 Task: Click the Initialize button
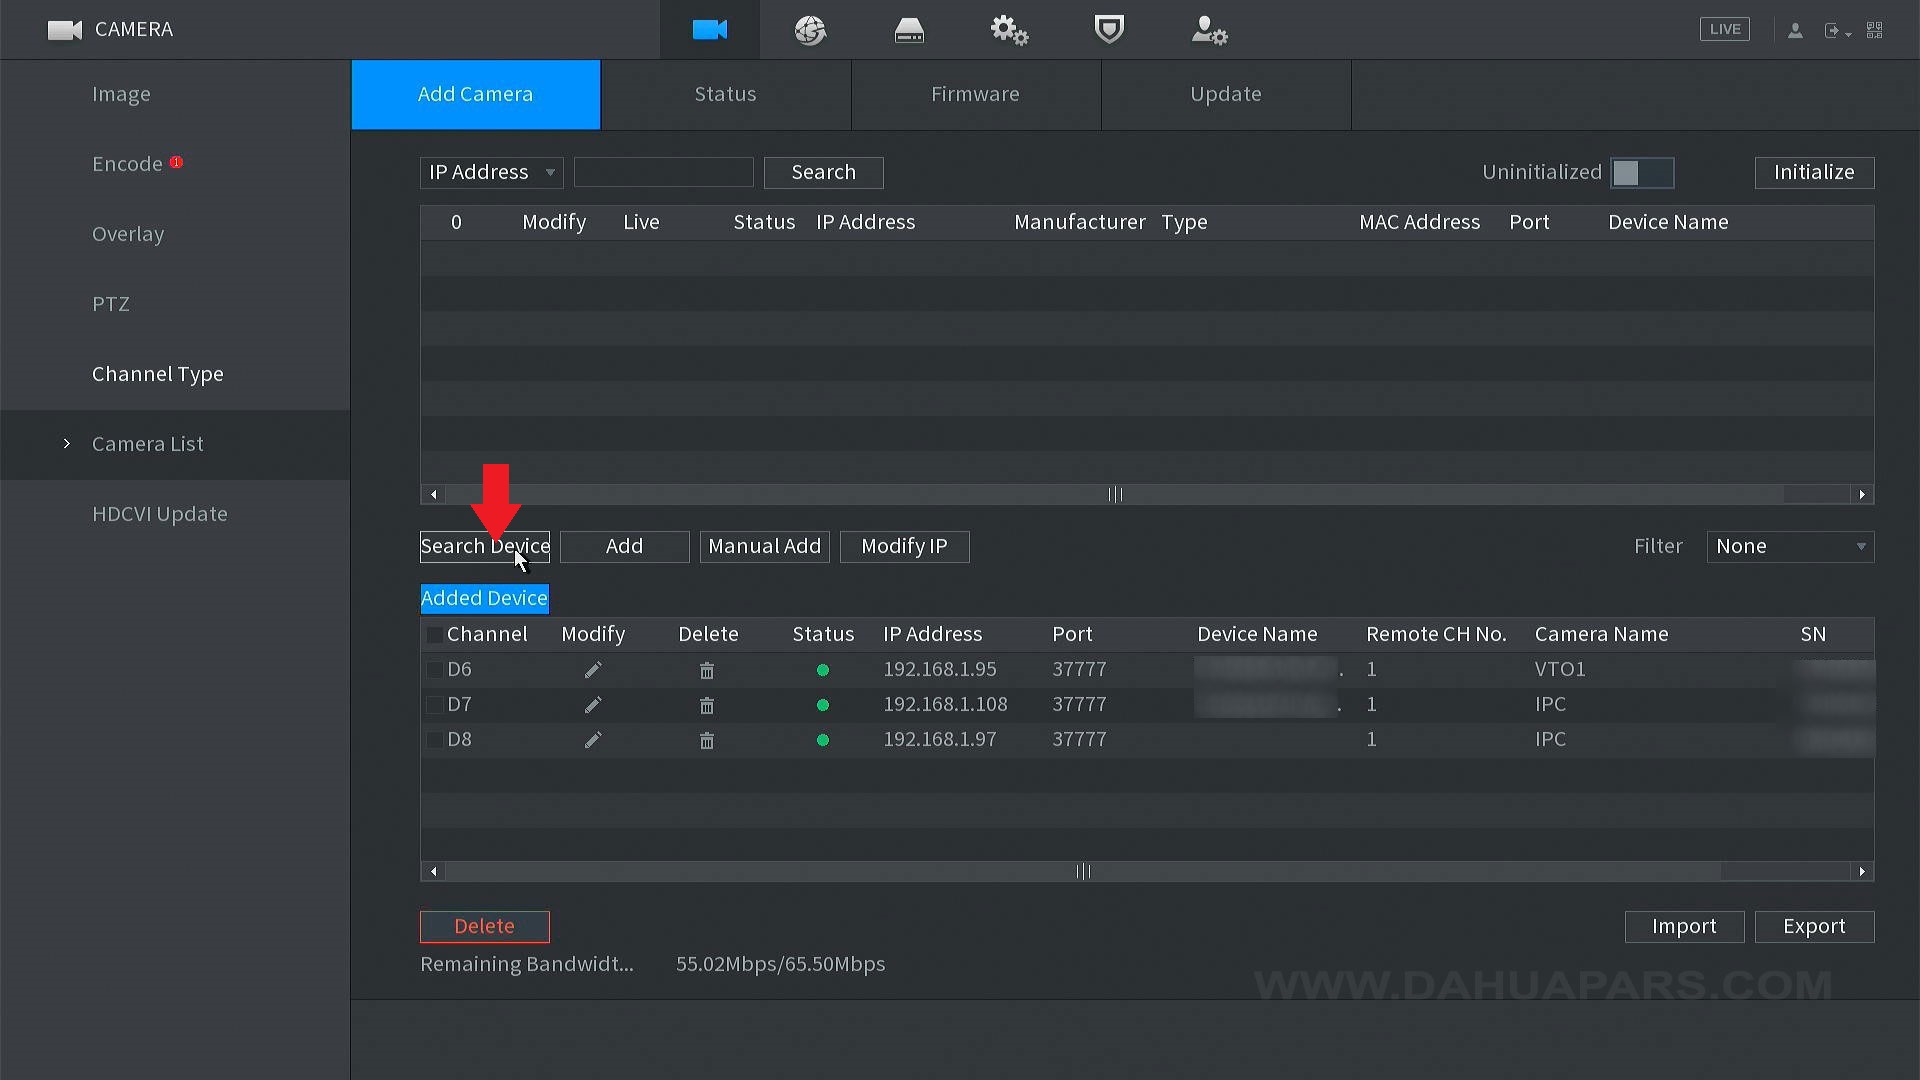pyautogui.click(x=1814, y=172)
